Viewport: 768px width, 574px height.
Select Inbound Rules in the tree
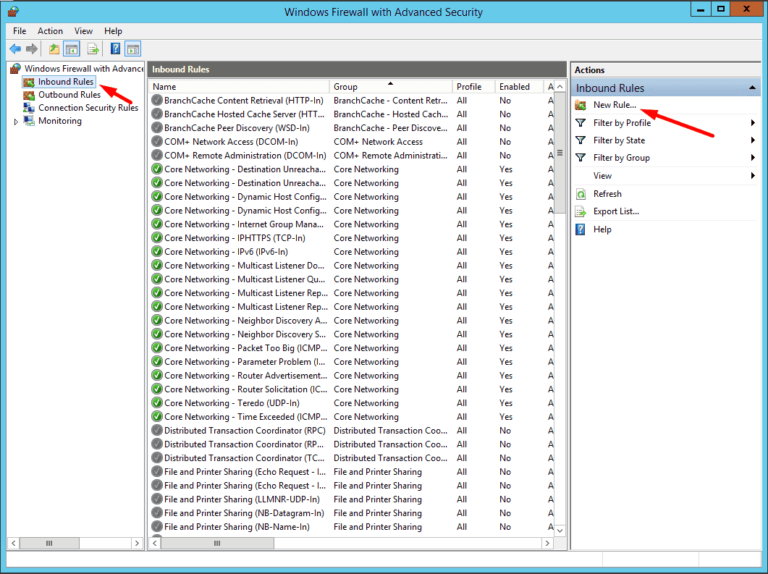tap(66, 82)
